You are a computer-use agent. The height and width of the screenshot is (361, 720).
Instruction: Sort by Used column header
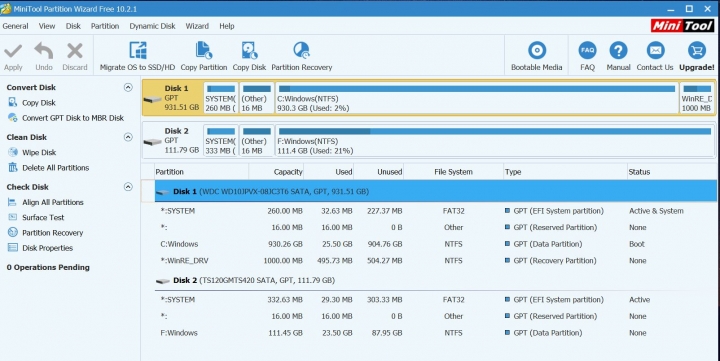click(x=329, y=172)
